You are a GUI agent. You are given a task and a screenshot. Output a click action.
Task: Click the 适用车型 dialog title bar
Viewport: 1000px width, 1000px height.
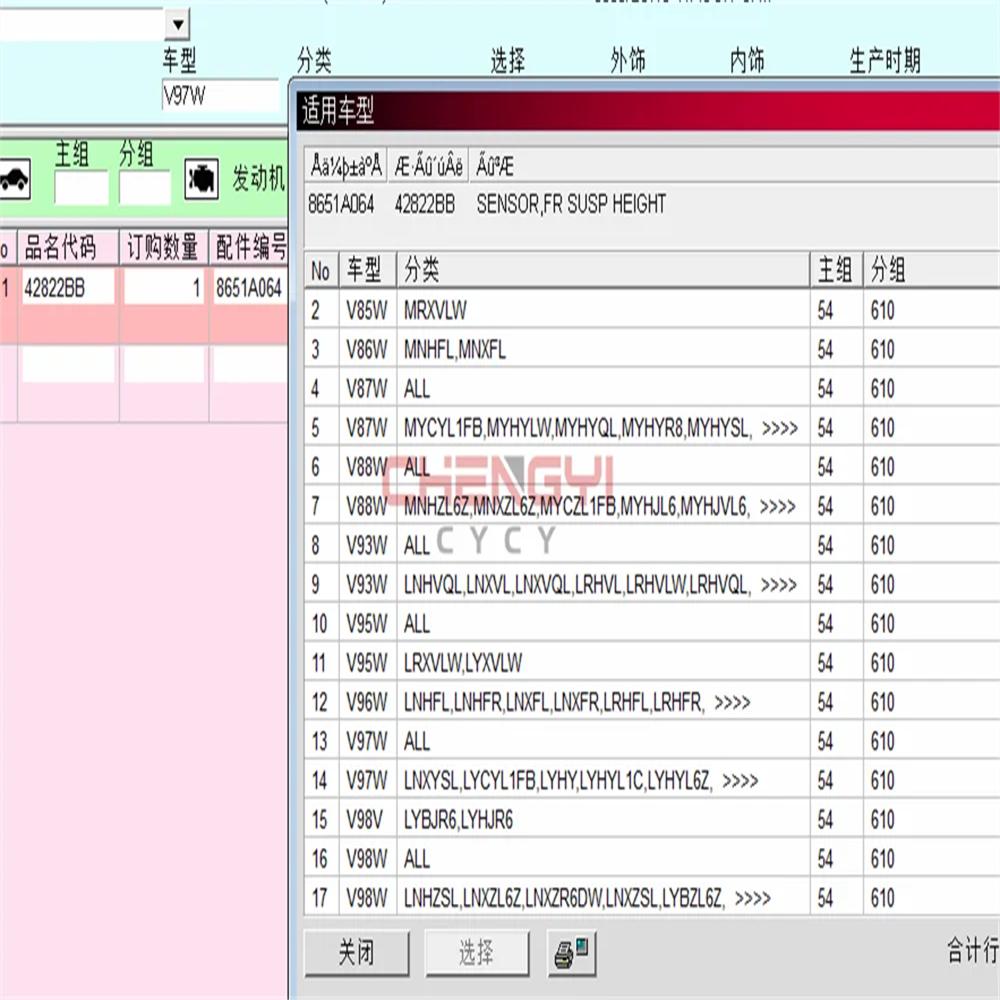[x=648, y=111]
